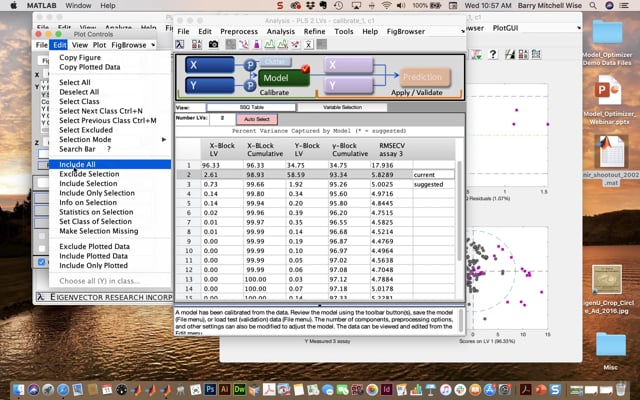The width and height of the screenshot is (640, 400).
Task: Click the purple flask icon in Analysis toolbar
Action: [x=256, y=44]
